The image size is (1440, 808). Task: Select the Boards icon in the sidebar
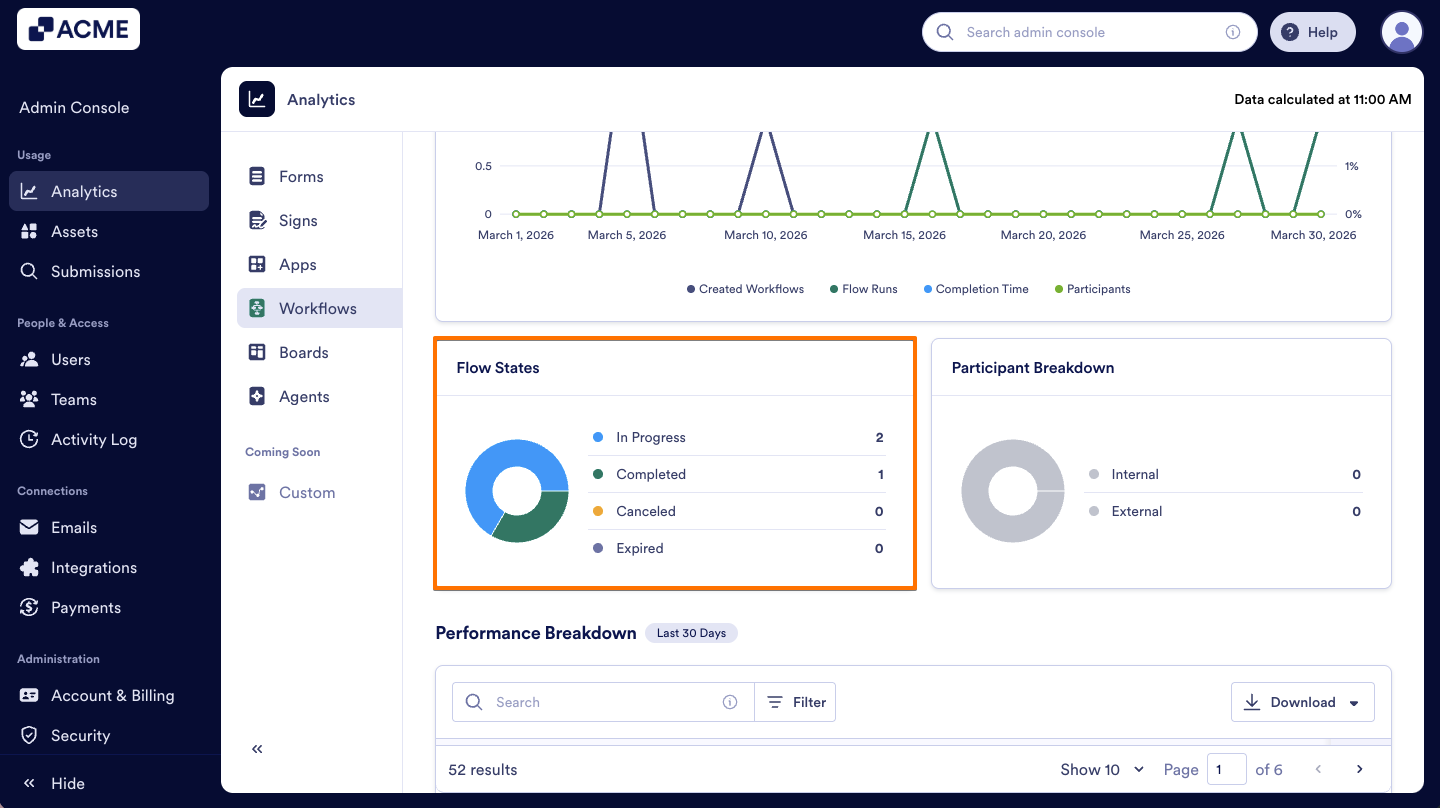(257, 352)
